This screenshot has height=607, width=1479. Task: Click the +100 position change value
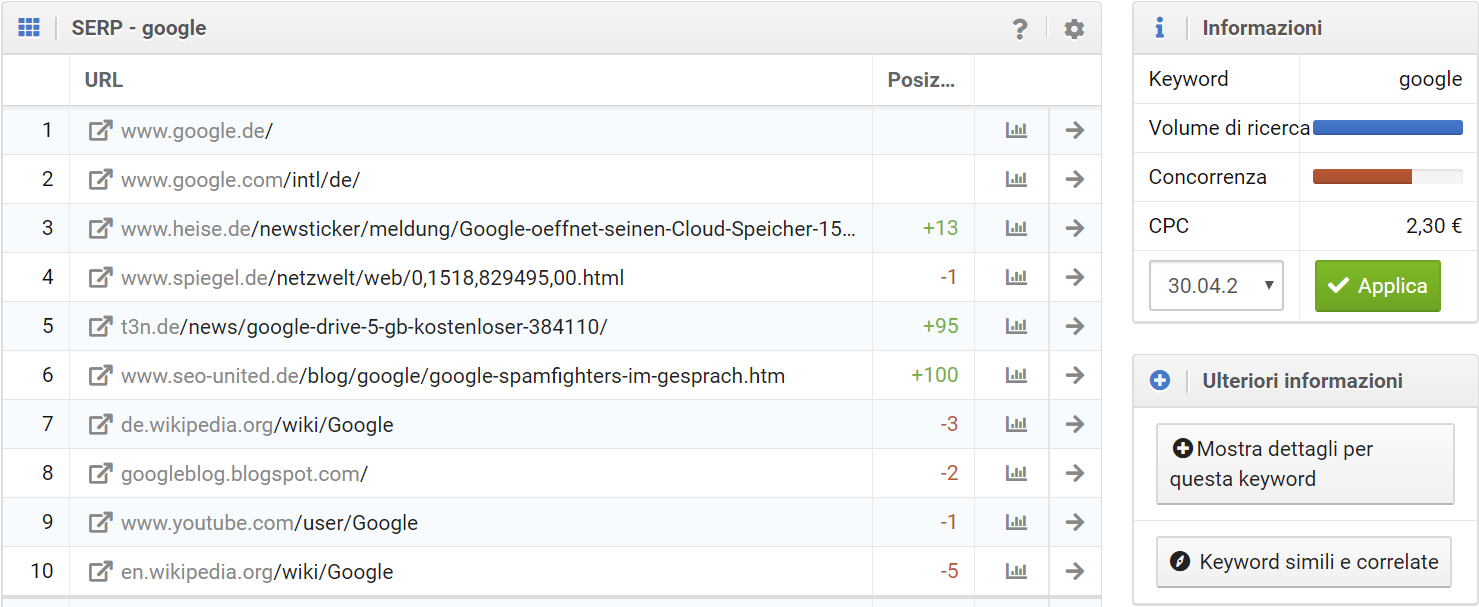point(935,375)
